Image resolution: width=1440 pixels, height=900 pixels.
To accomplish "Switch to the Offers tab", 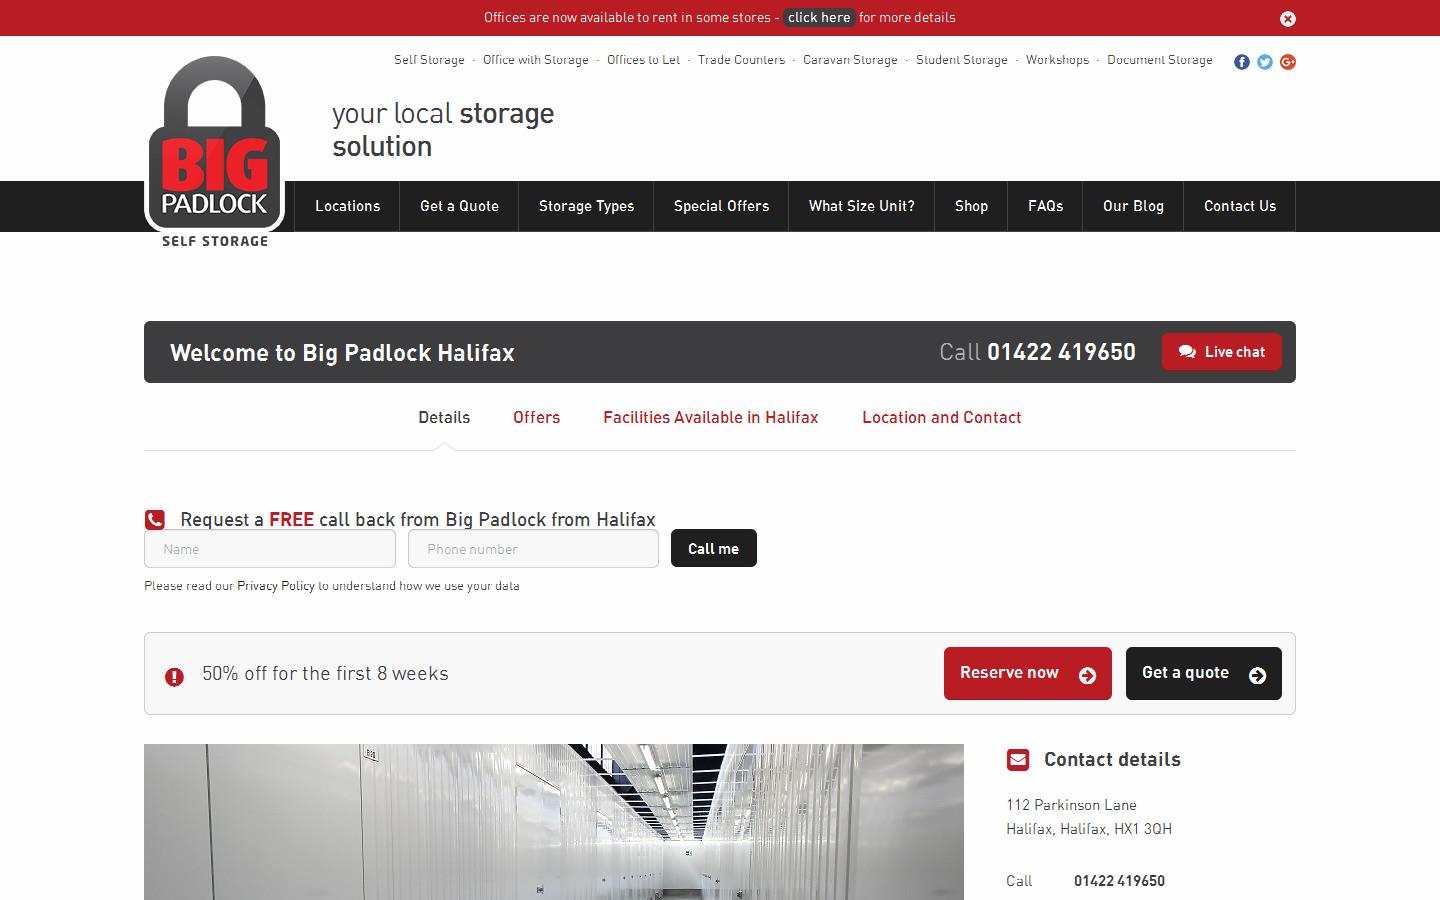I will pyautogui.click(x=536, y=418).
